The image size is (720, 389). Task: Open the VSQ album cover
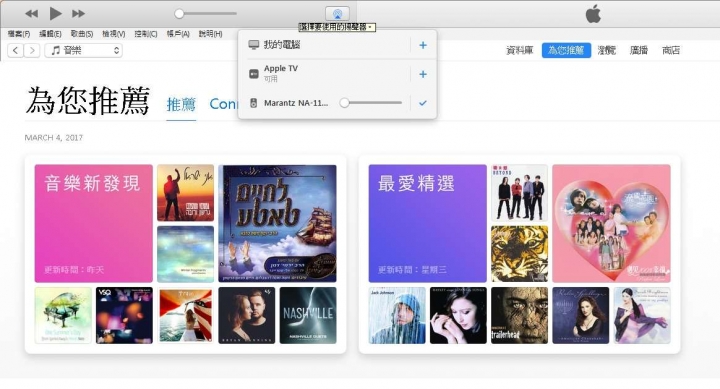(x=124, y=316)
